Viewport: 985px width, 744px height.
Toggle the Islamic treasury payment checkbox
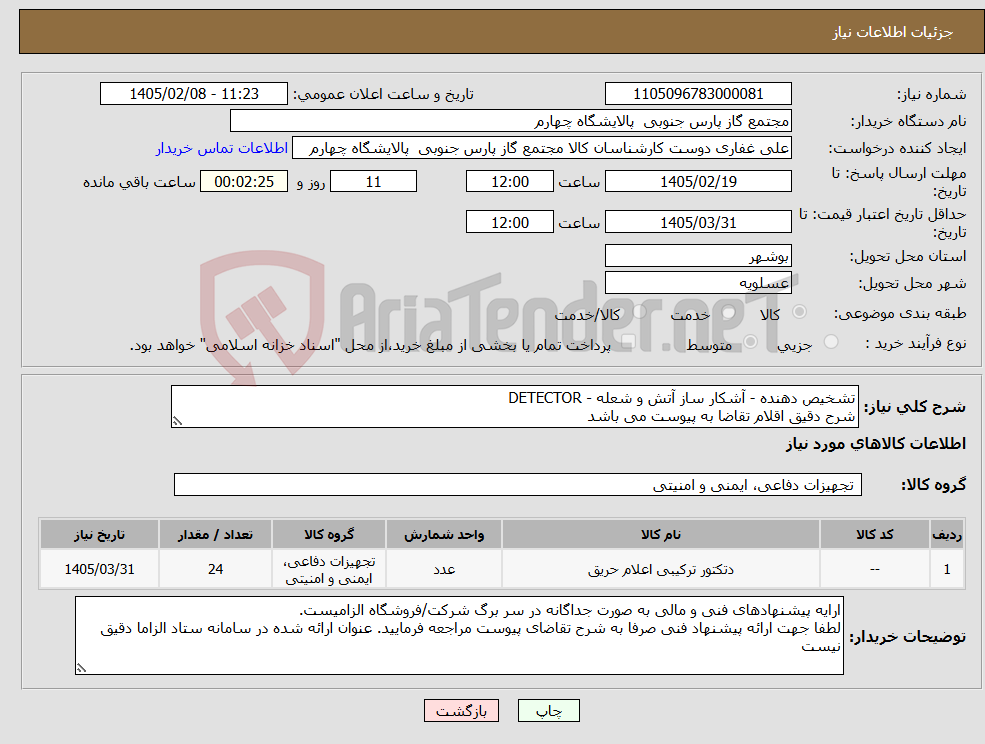[628, 342]
